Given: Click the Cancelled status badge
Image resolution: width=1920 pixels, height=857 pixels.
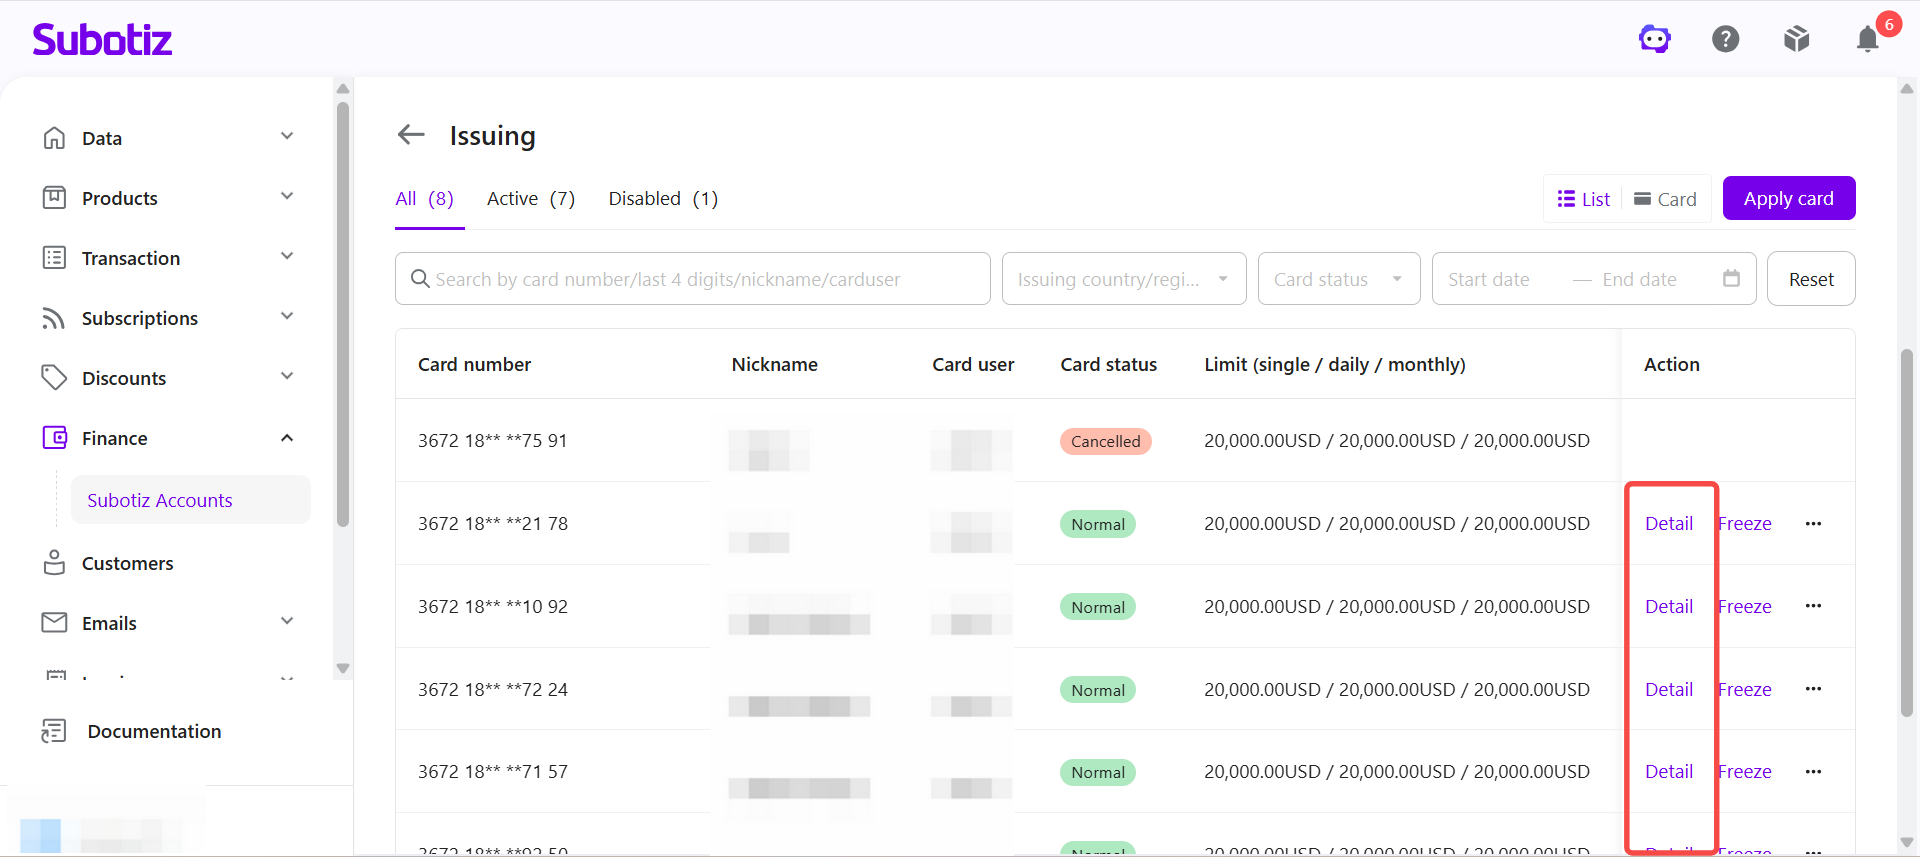Looking at the screenshot, I should (1105, 441).
